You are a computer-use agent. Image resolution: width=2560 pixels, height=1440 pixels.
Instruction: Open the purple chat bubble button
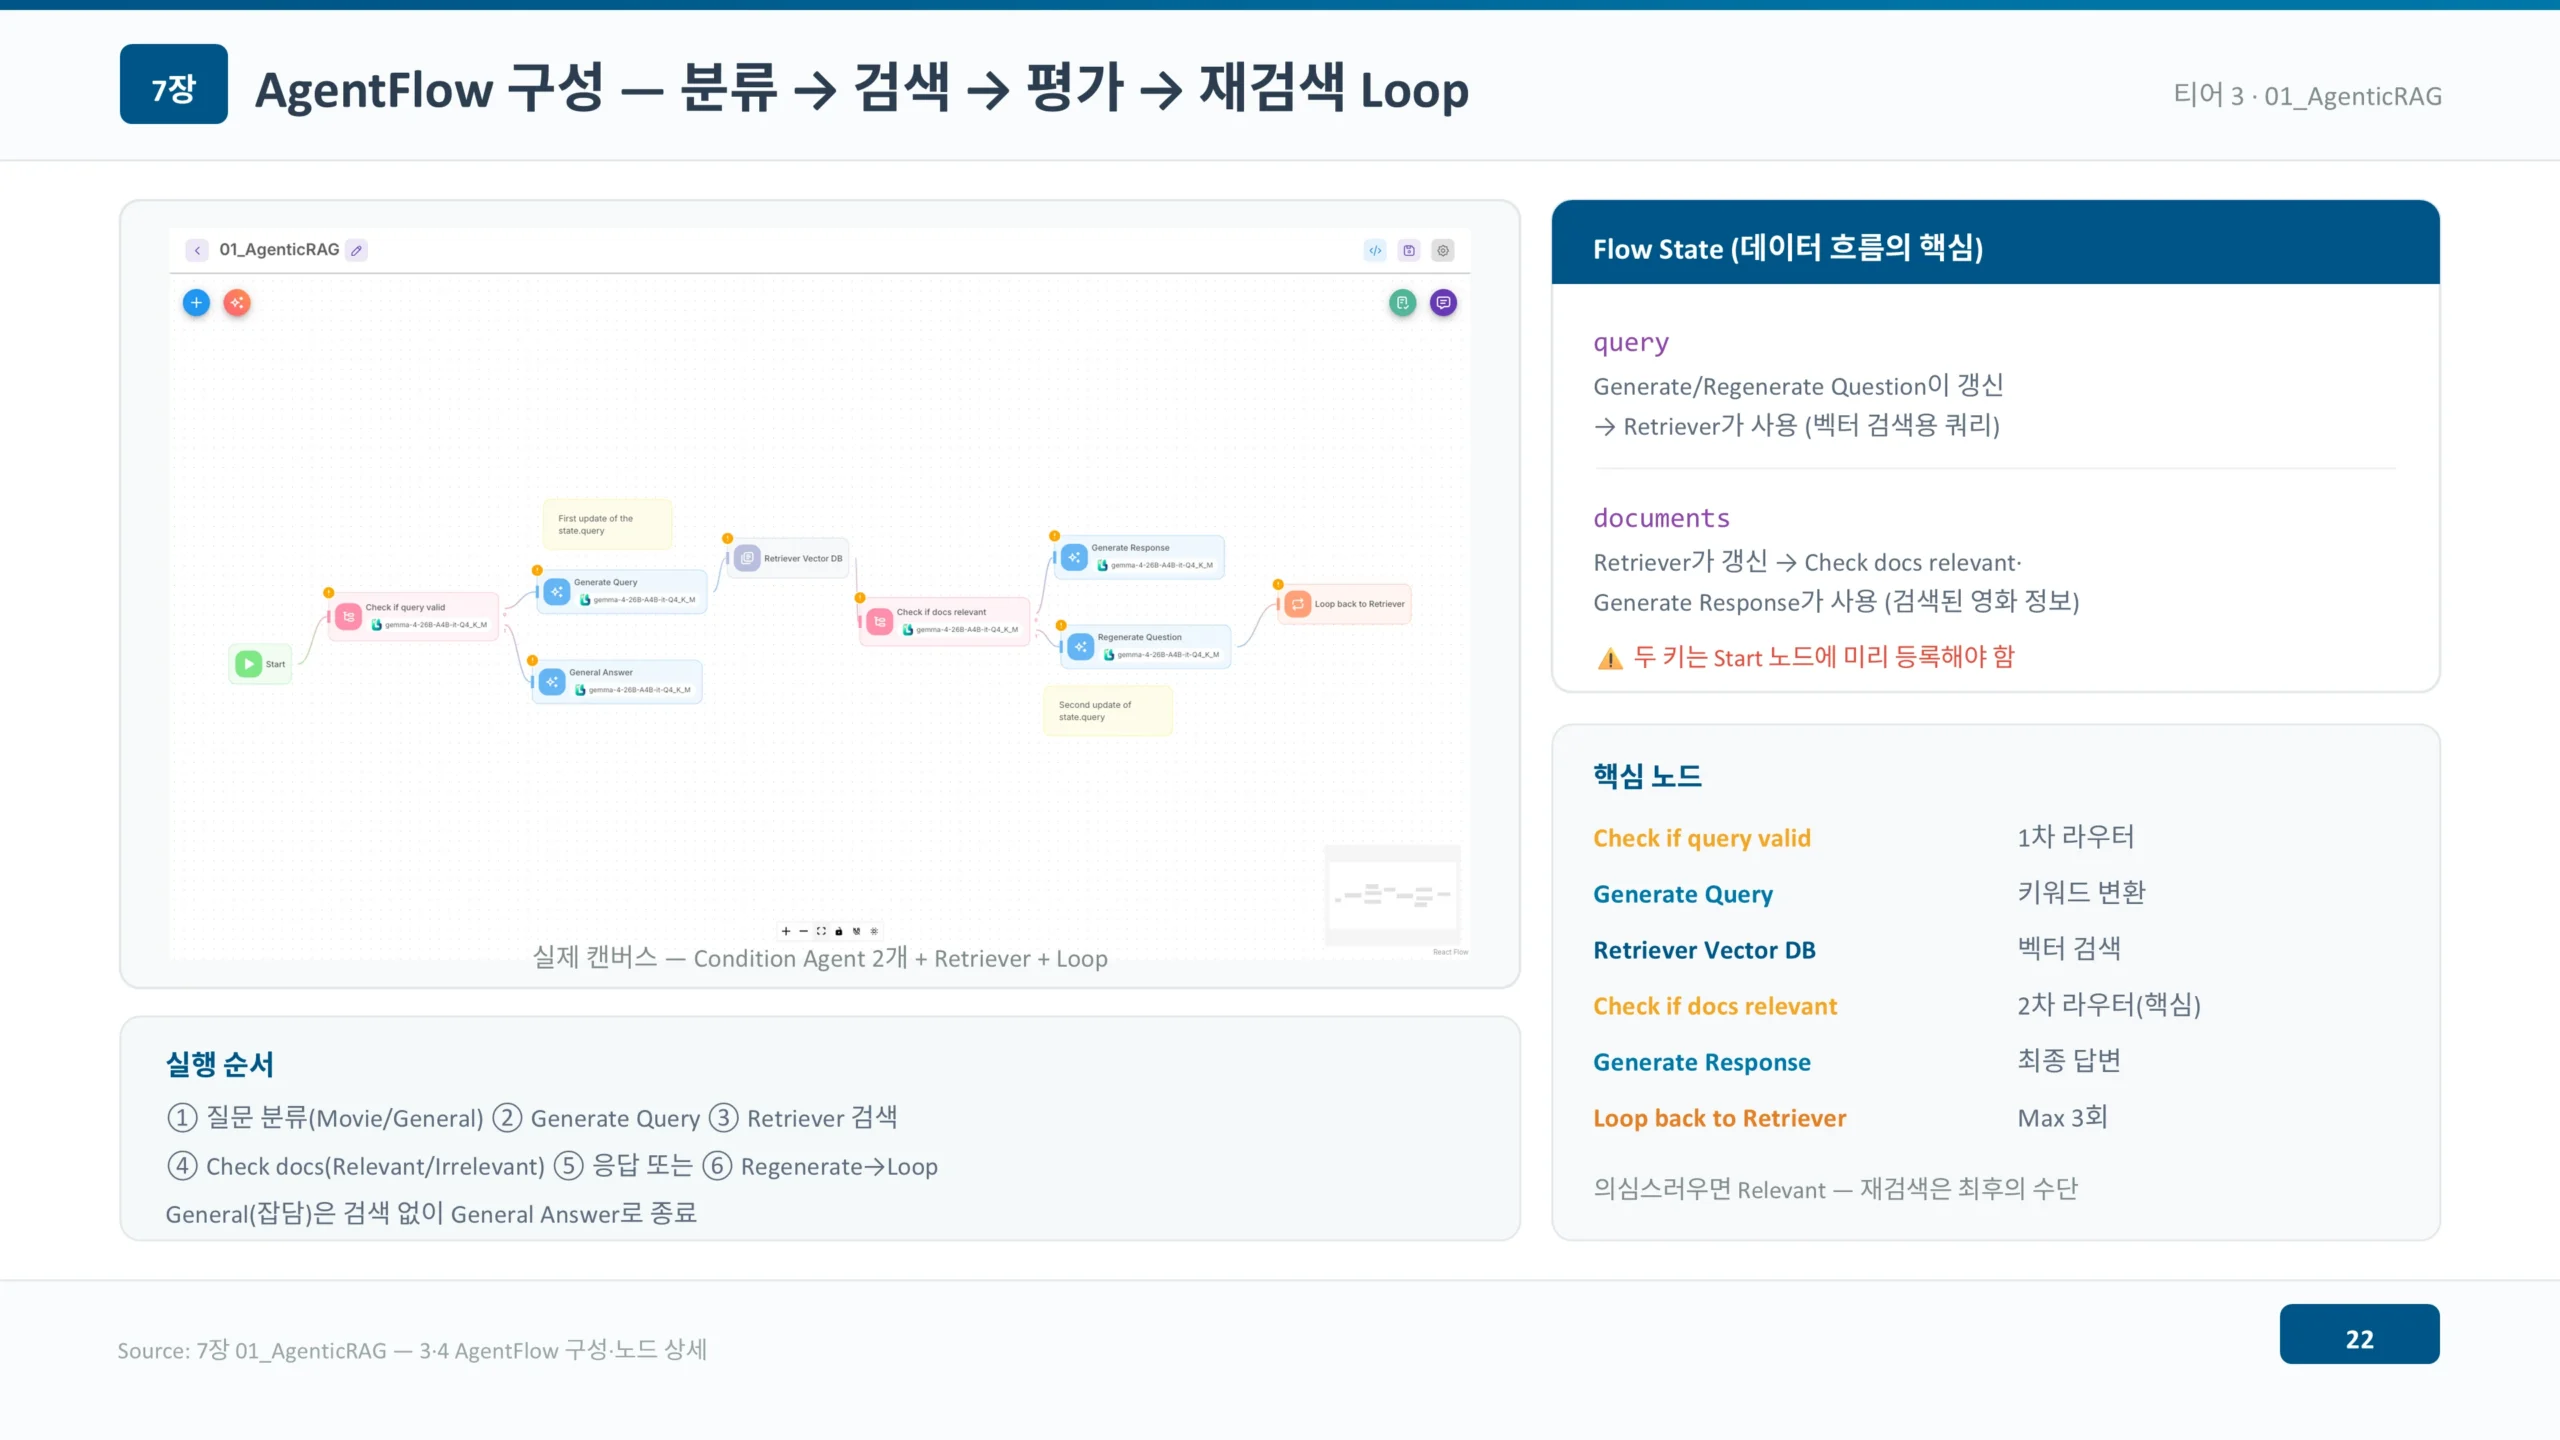(x=1443, y=302)
